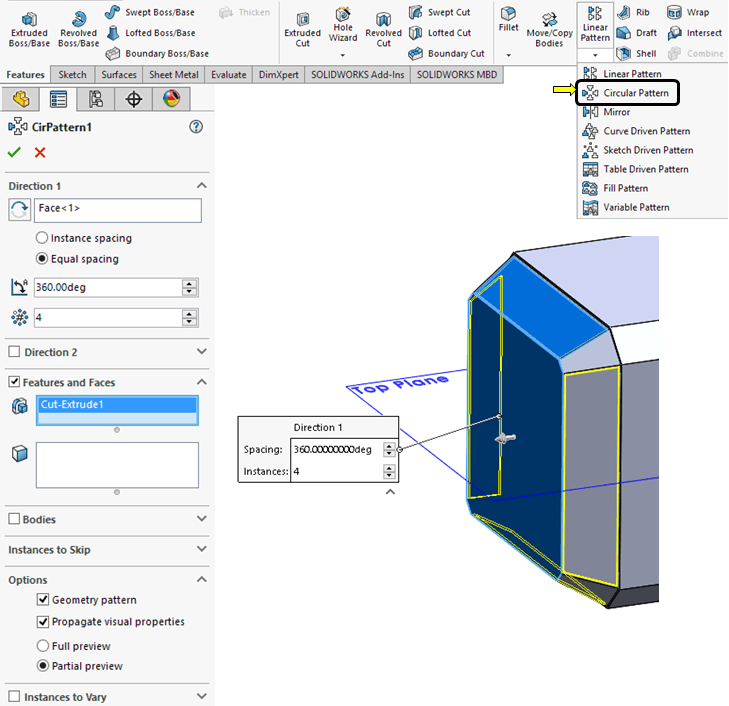The height and width of the screenshot is (706, 729).
Task: Expand the Instances to Skip section
Action: coord(202,550)
